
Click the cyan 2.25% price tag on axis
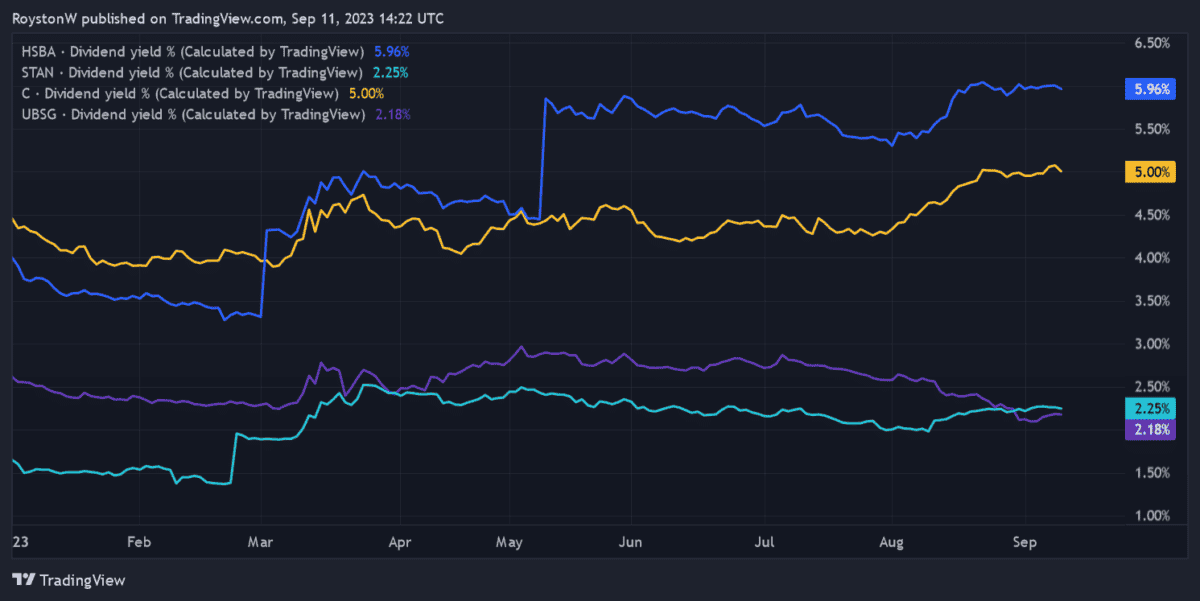pos(1152,408)
